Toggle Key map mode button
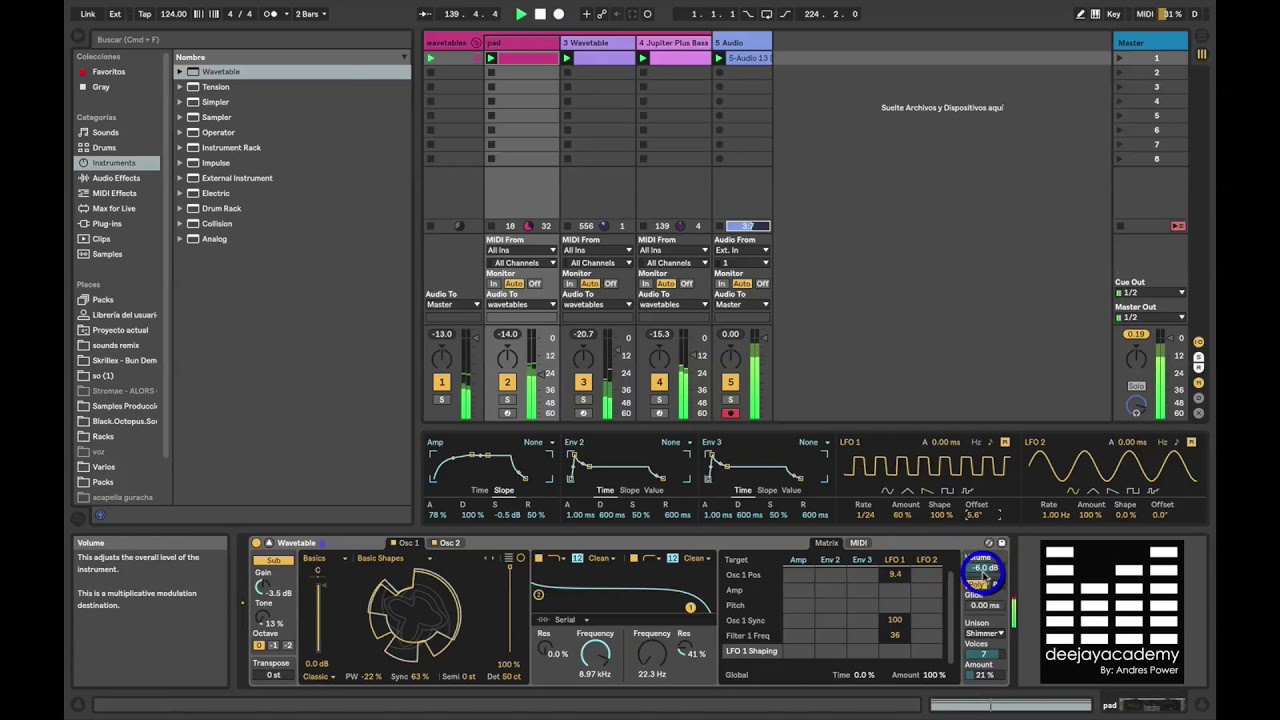Screen dimensions: 1280x720 [x=1113, y=14]
